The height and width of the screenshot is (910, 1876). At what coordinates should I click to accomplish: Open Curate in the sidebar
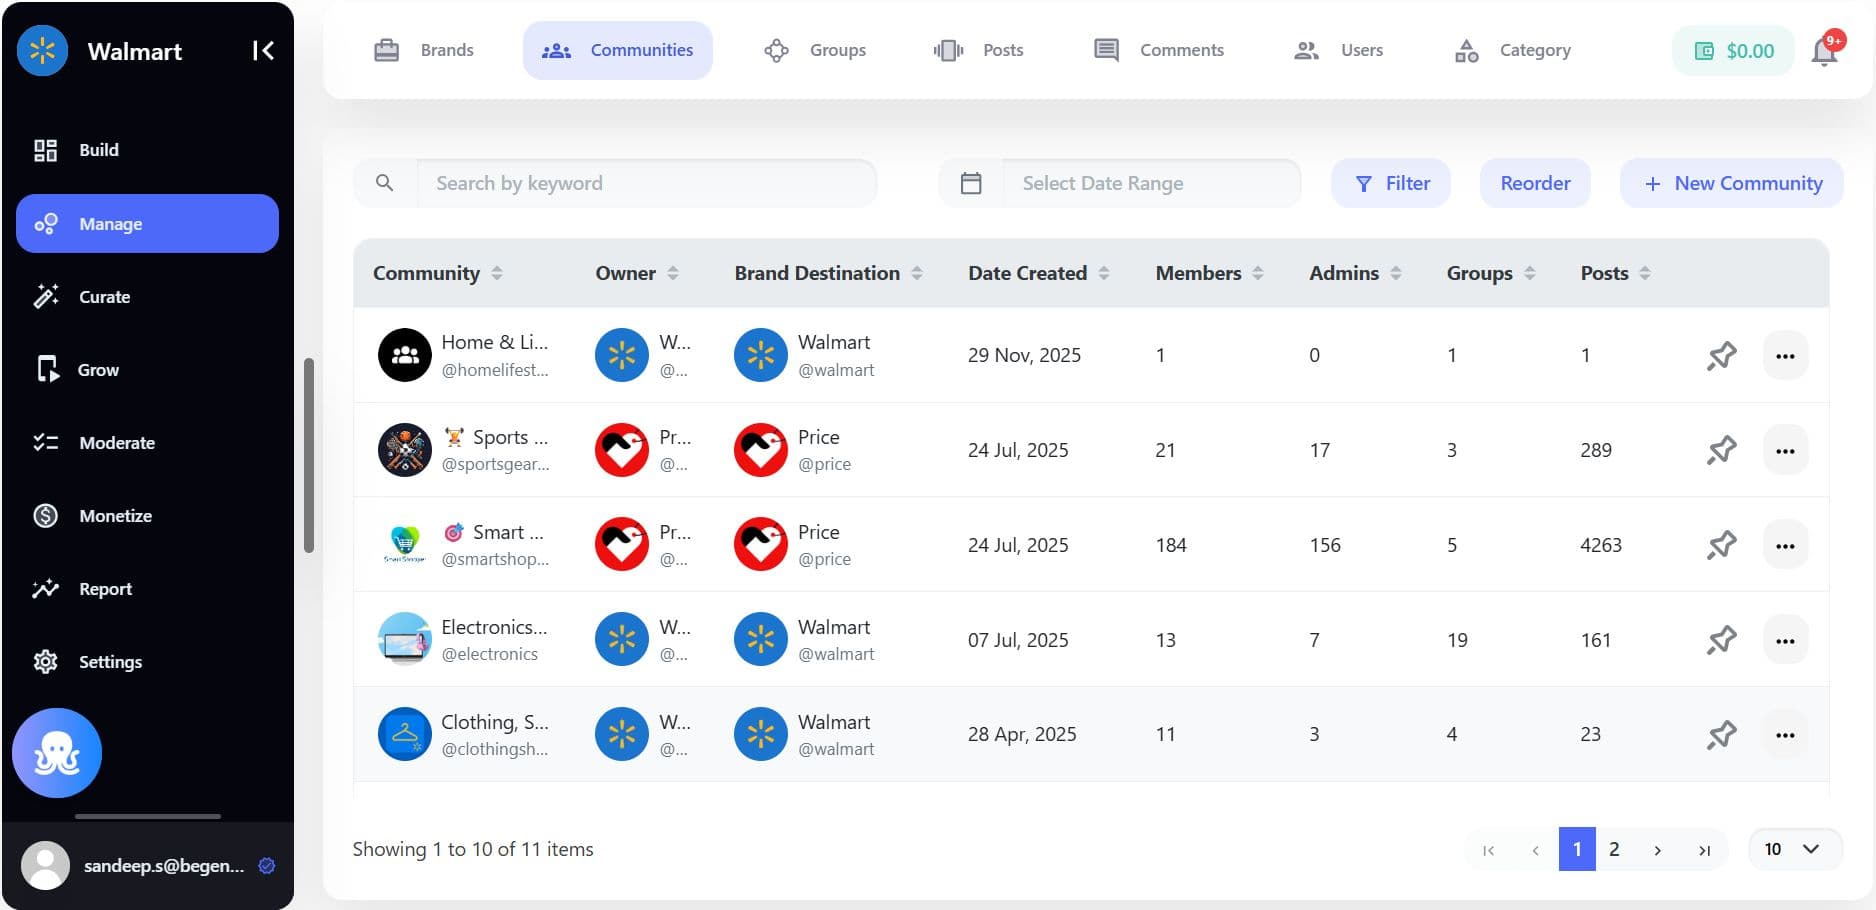pos(147,296)
